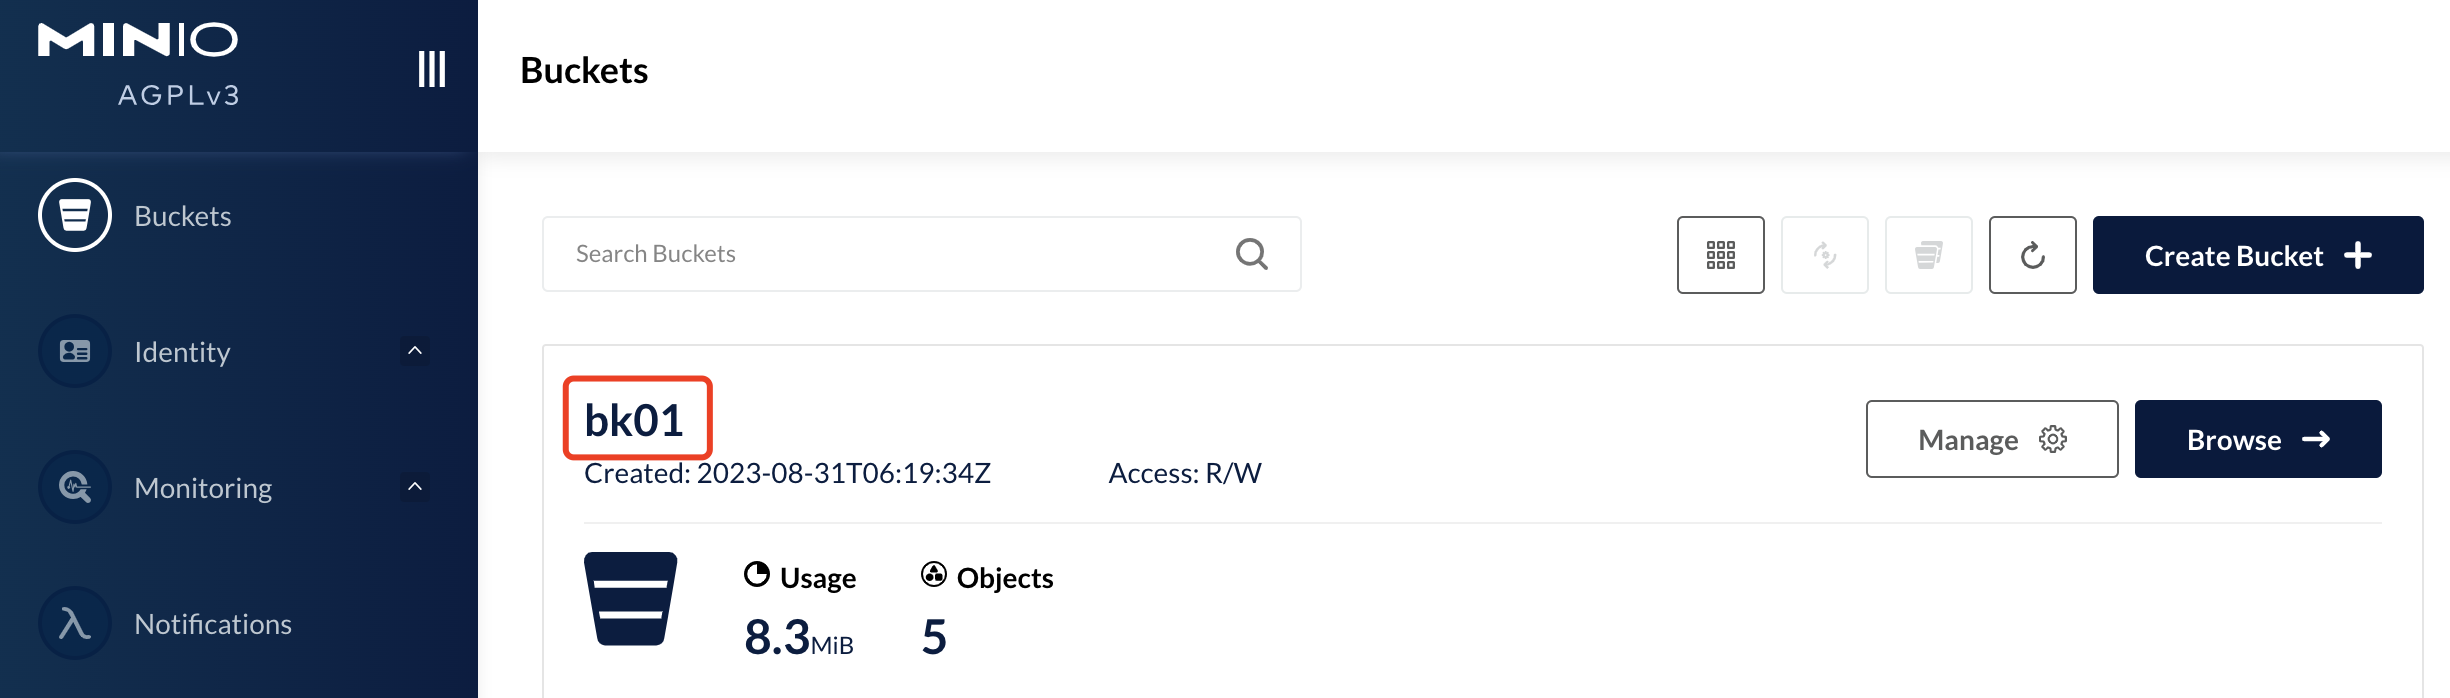This screenshot has height=698, width=2450.
Task: Open Notifications in the sidebar menu
Action: [213, 624]
